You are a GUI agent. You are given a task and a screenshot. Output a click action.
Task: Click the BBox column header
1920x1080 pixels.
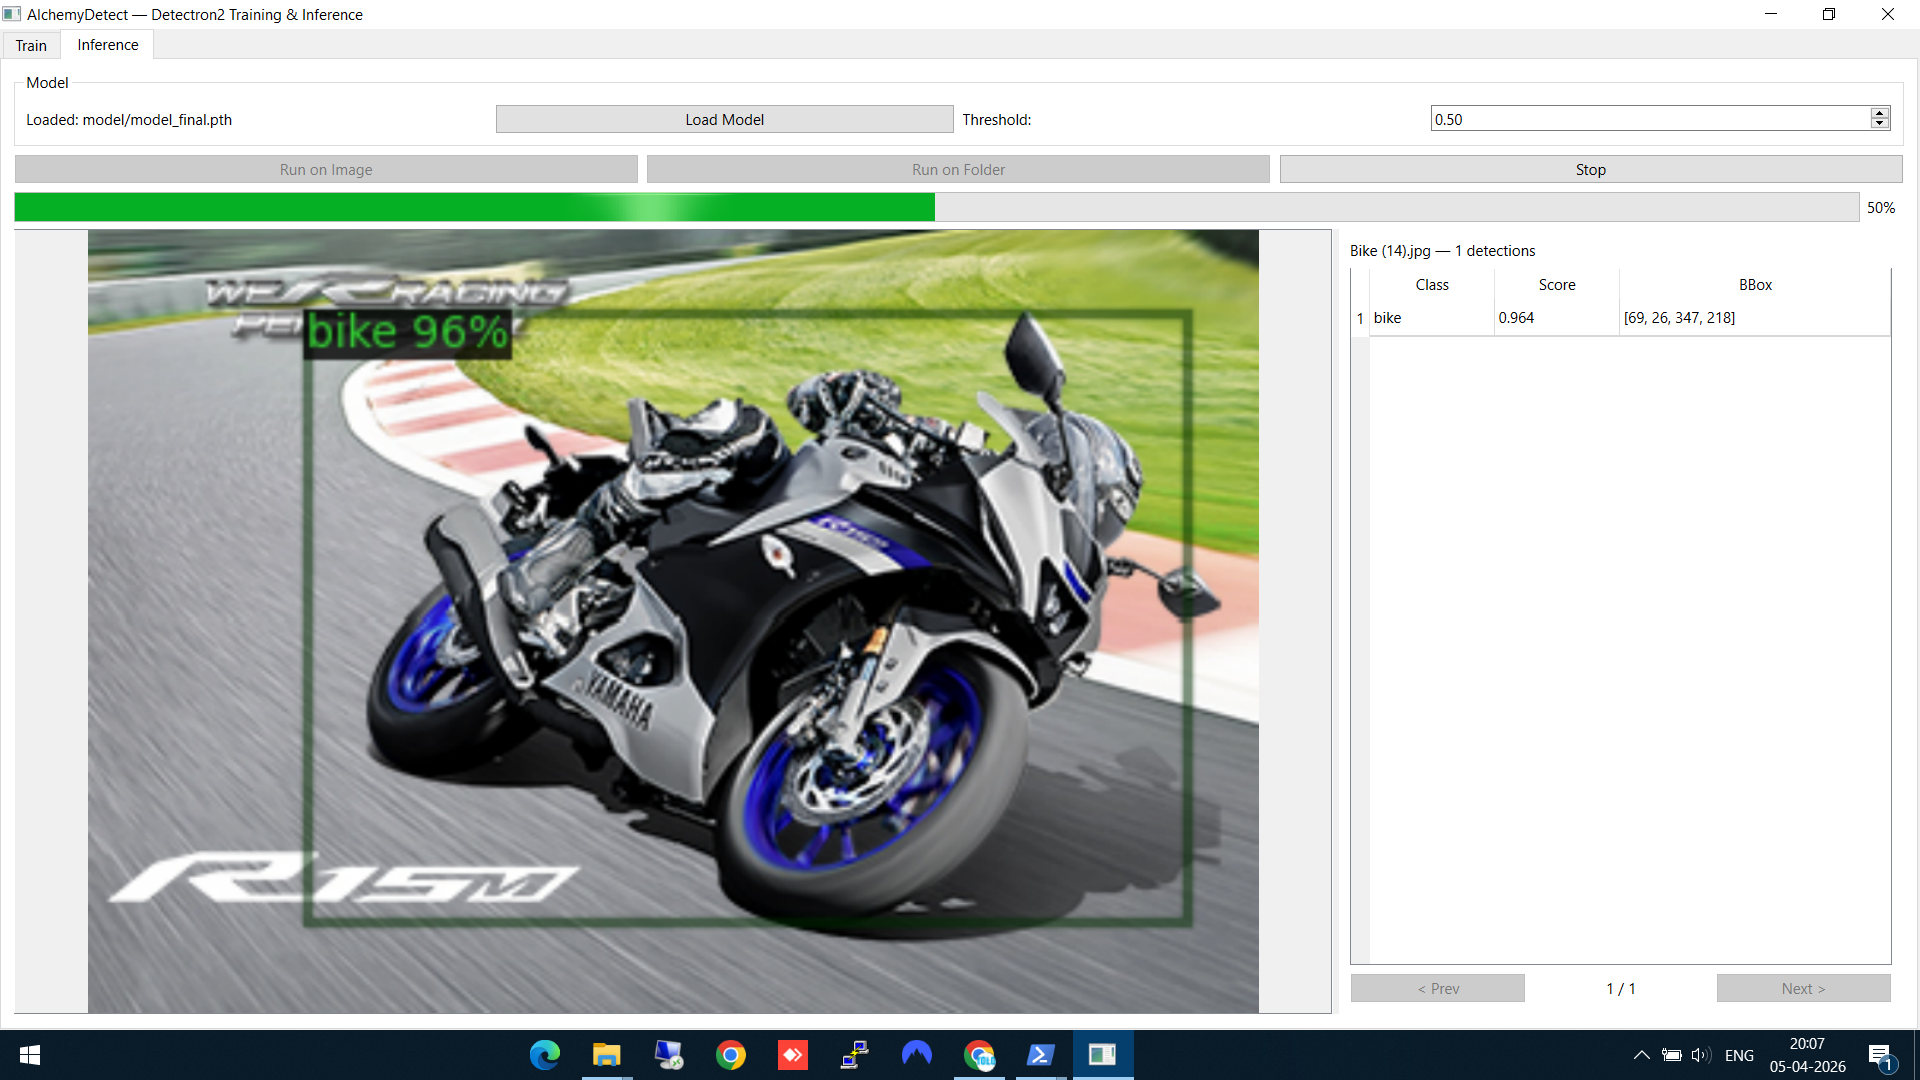1755,285
